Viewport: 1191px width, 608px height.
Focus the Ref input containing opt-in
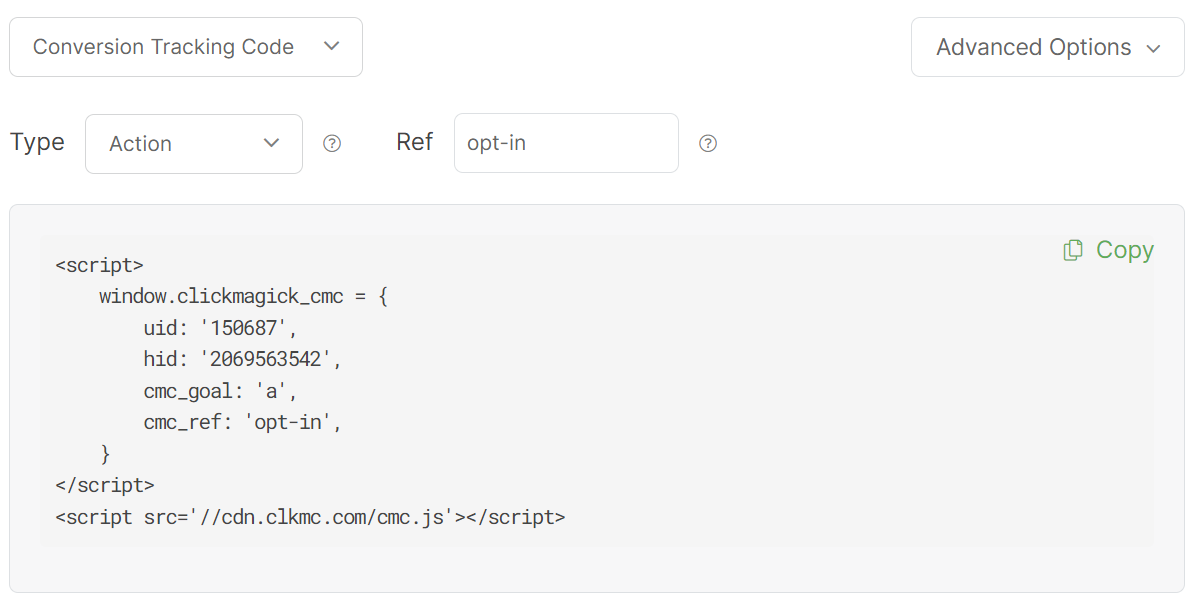tap(566, 143)
